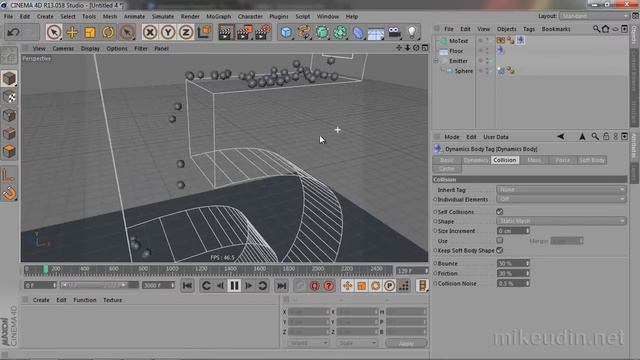Viewport: 640px width, 360px height.
Task: Render to Picture Viewer
Action: [244, 32]
